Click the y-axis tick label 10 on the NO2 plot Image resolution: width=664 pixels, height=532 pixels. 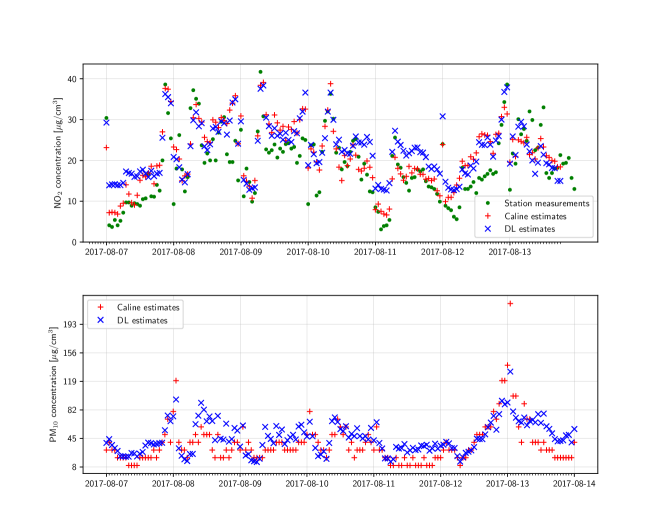pos(72,201)
